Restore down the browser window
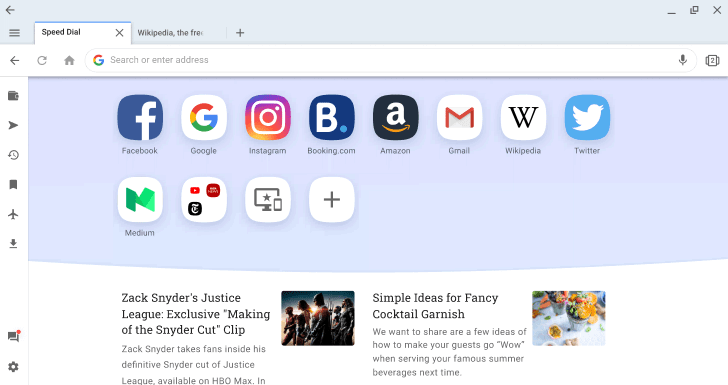This screenshot has width=728, height=385. tap(694, 10)
